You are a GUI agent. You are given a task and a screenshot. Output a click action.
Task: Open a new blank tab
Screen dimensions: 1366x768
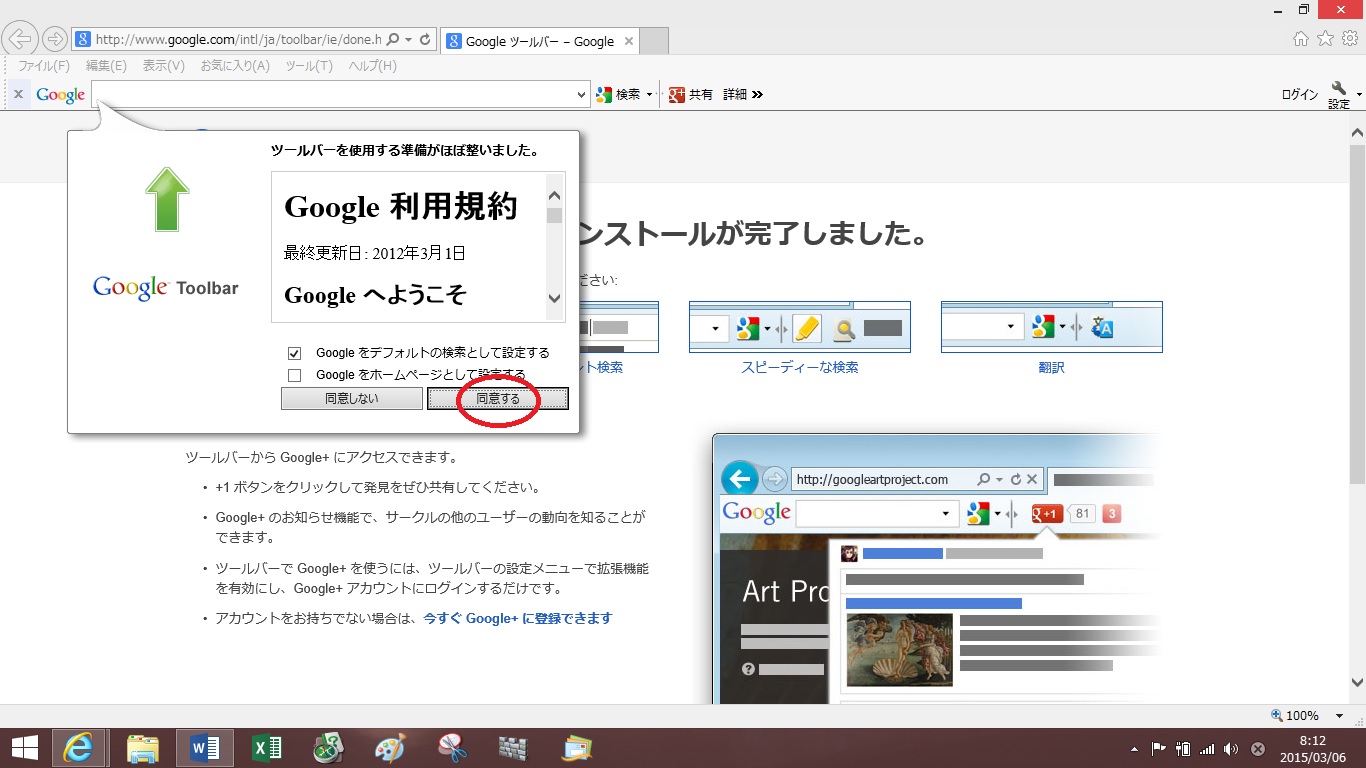[653, 41]
